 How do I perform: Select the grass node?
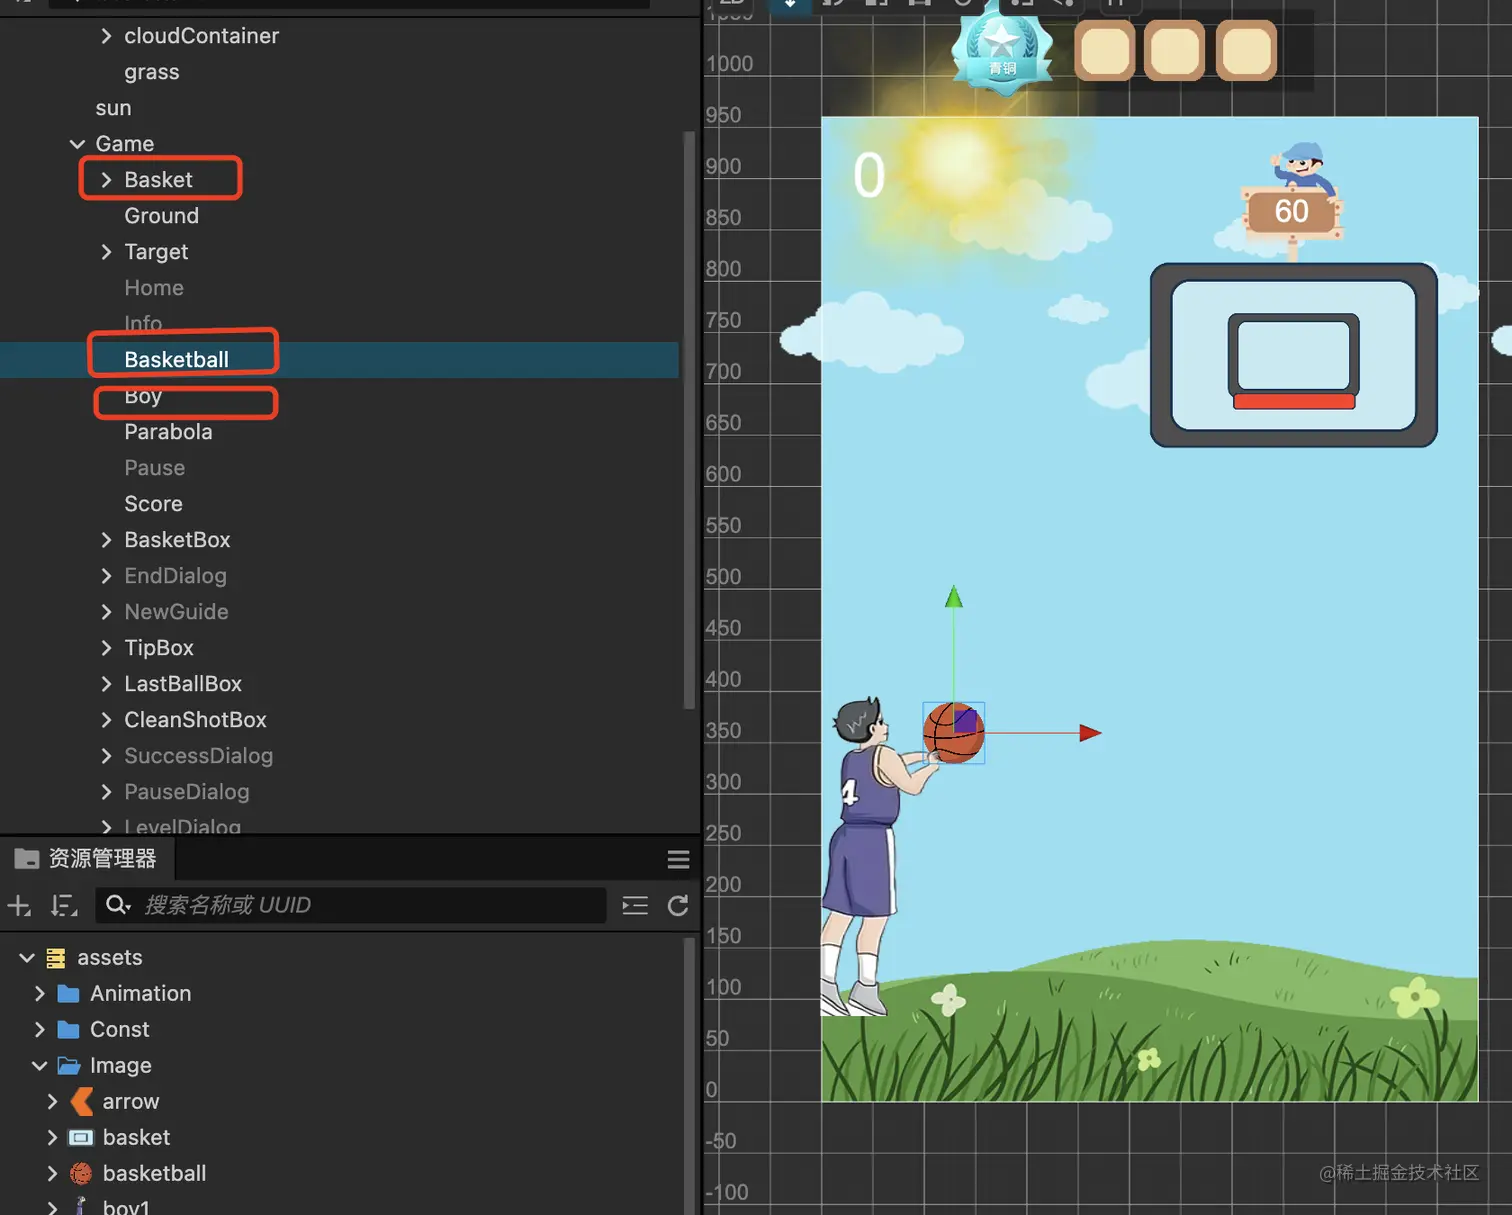[152, 72]
